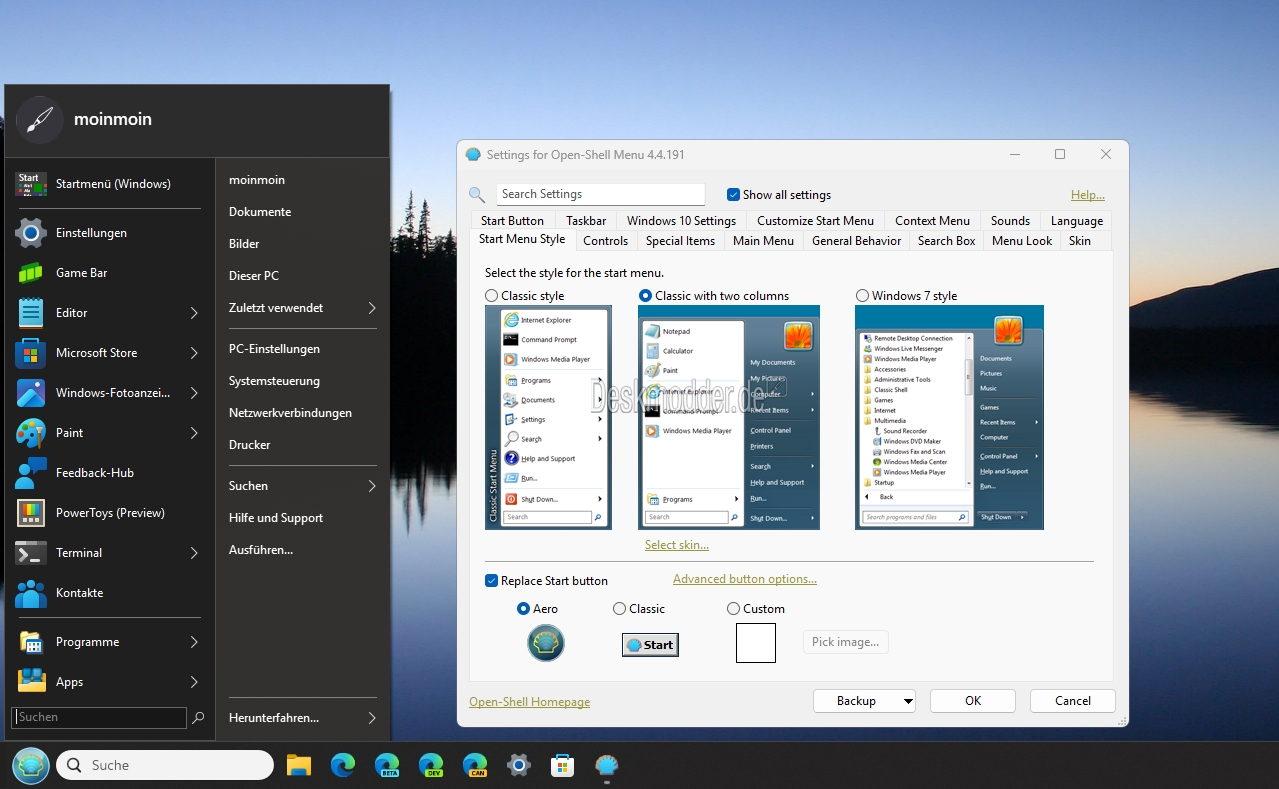Click the Windows 7 style preview thumbnail
Image resolution: width=1279 pixels, height=789 pixels.
click(x=949, y=417)
